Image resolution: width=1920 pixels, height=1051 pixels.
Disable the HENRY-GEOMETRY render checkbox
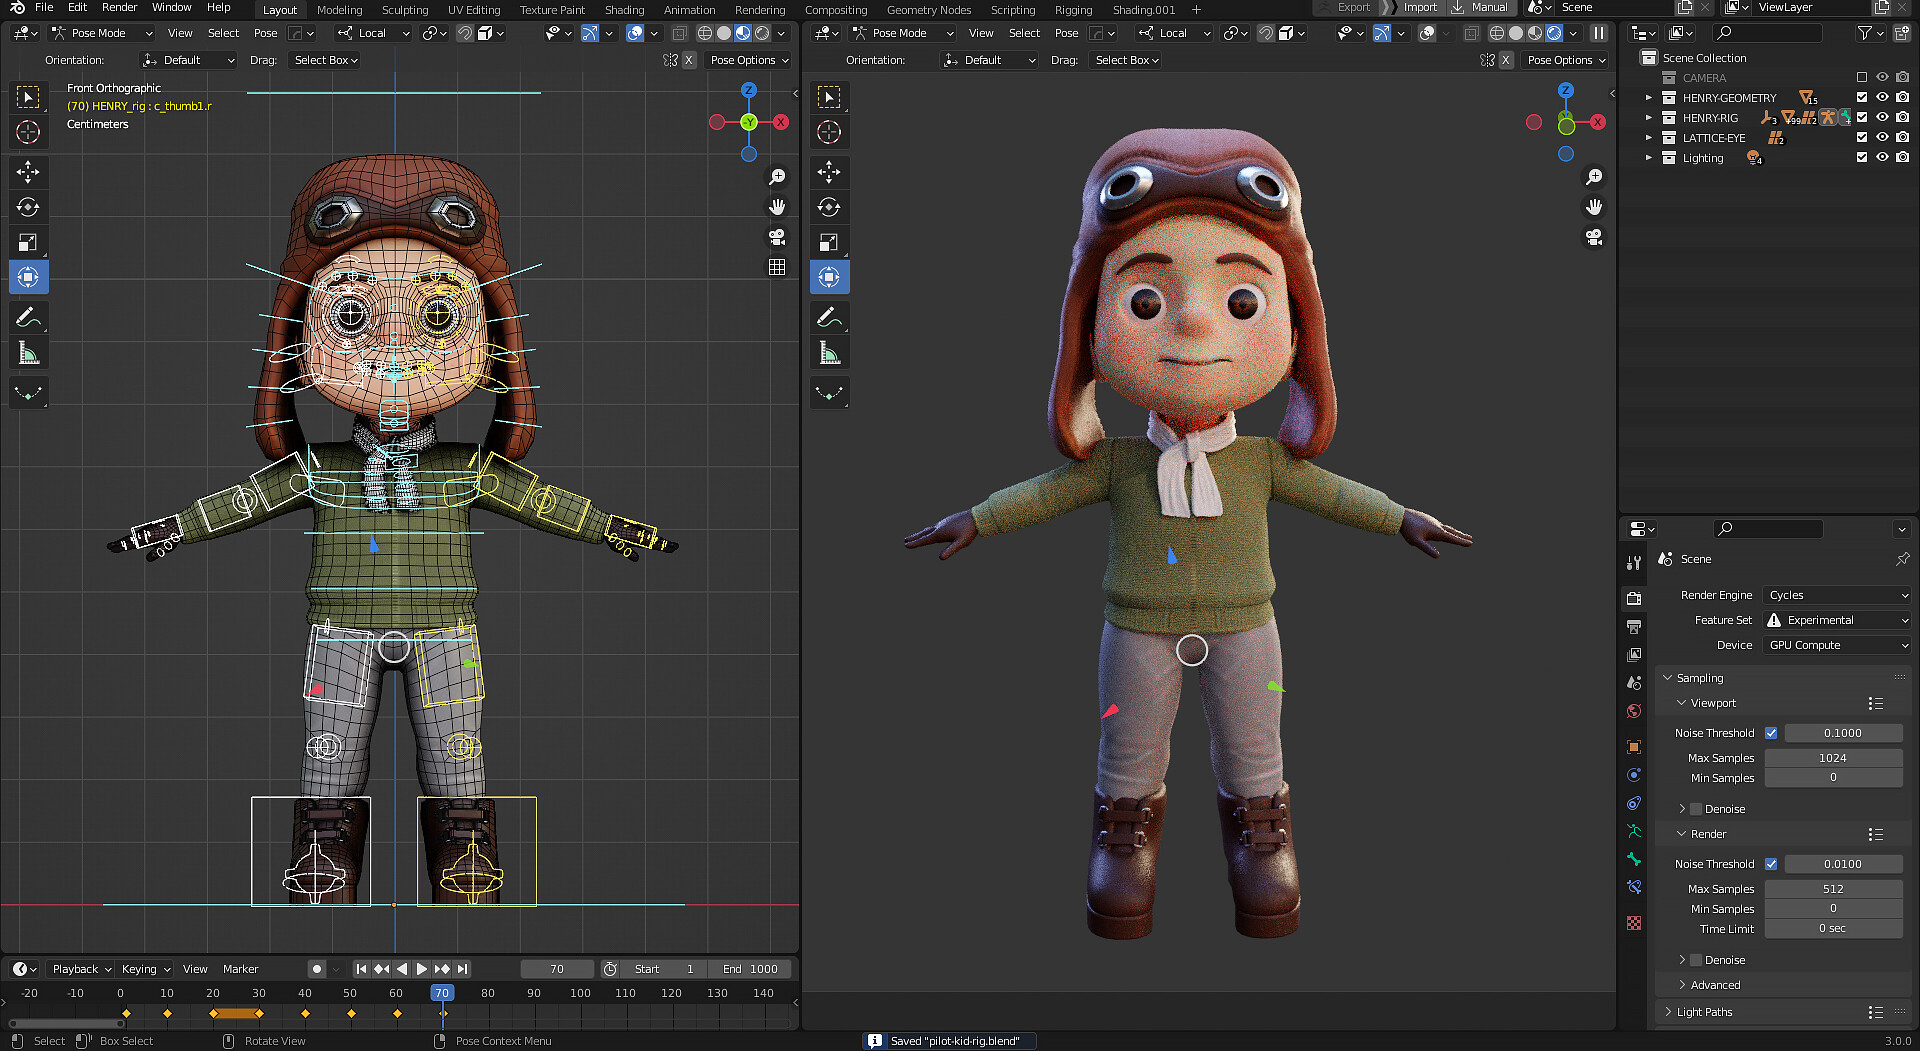tap(1903, 97)
